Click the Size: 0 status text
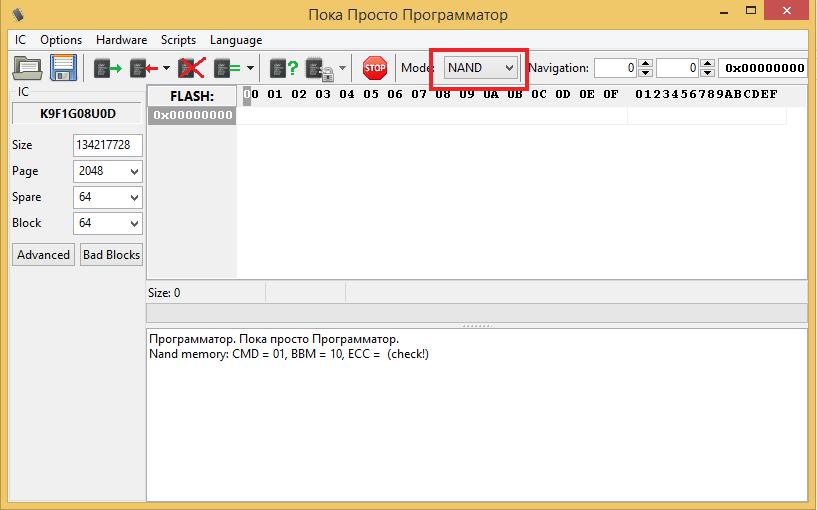This screenshot has height=510, width=817. 164,293
